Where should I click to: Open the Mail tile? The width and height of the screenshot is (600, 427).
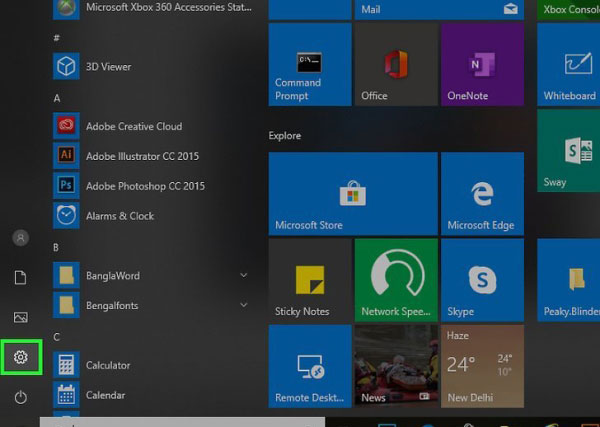[439, 10]
